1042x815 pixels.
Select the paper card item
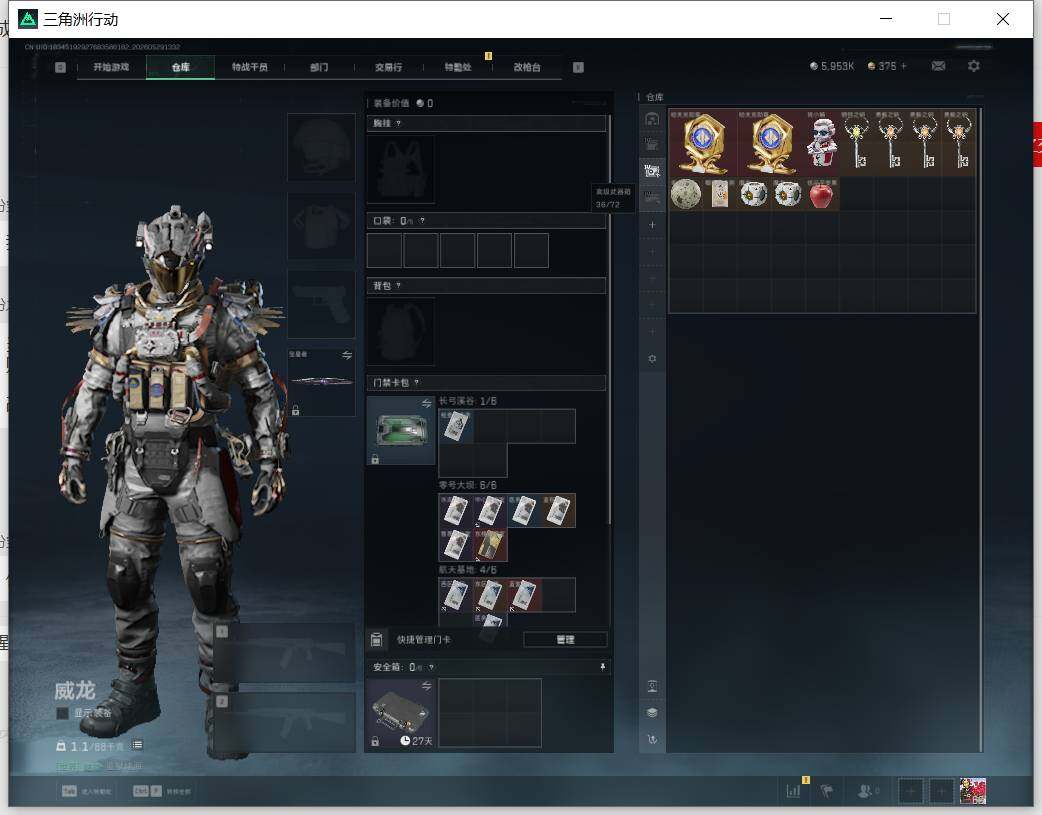tap(720, 194)
